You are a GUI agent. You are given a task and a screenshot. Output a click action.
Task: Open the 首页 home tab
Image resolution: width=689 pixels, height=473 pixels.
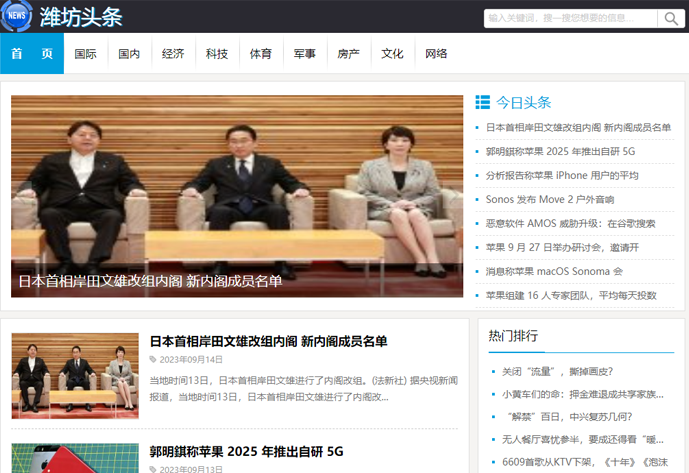click(x=32, y=54)
